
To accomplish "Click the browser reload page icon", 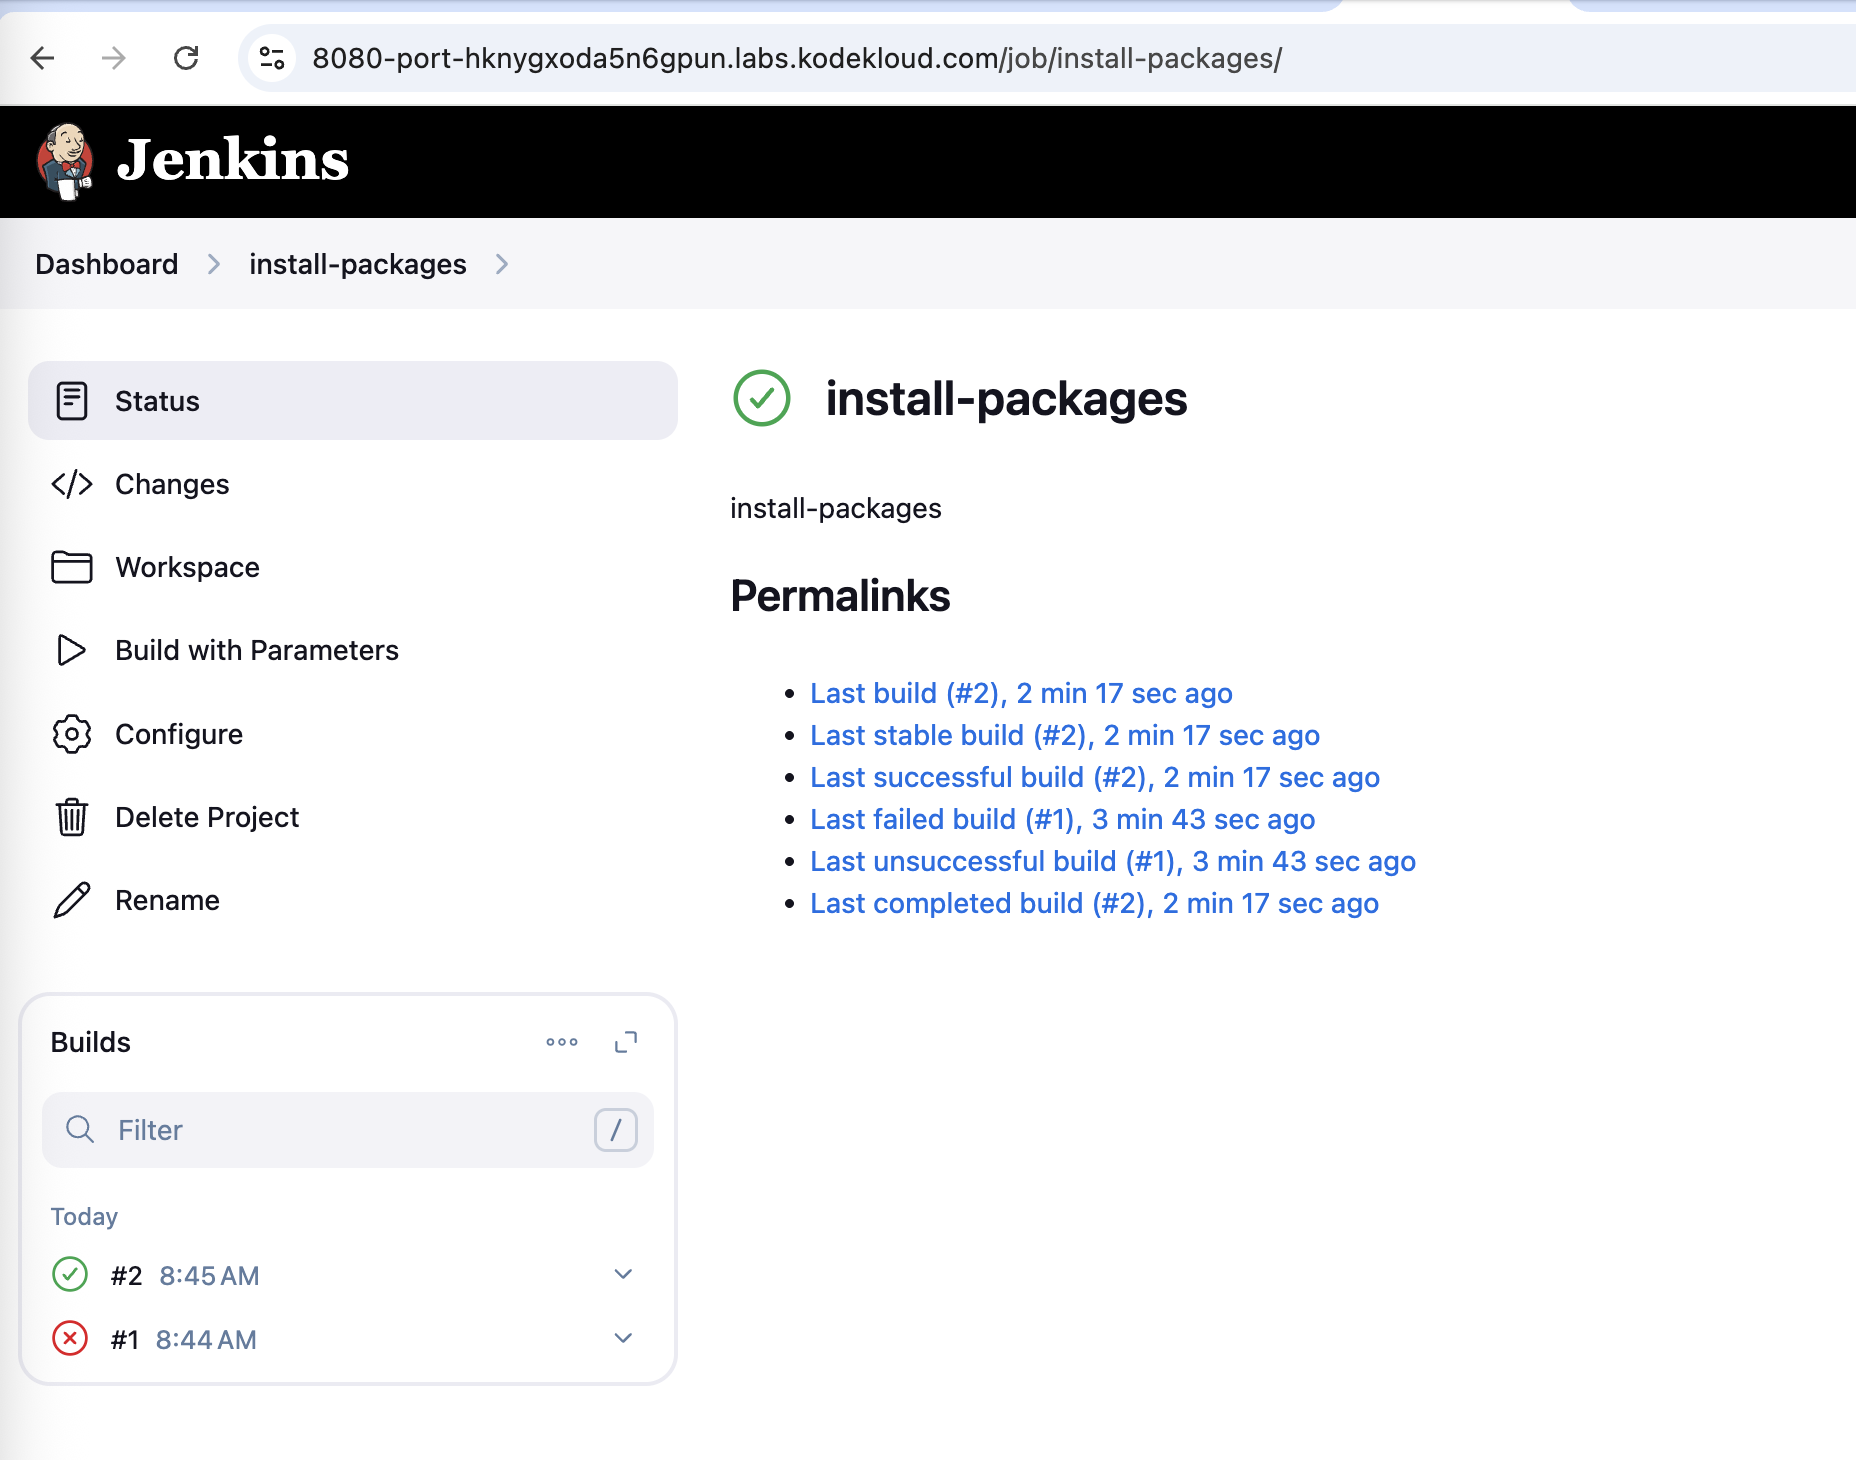I will point(186,59).
